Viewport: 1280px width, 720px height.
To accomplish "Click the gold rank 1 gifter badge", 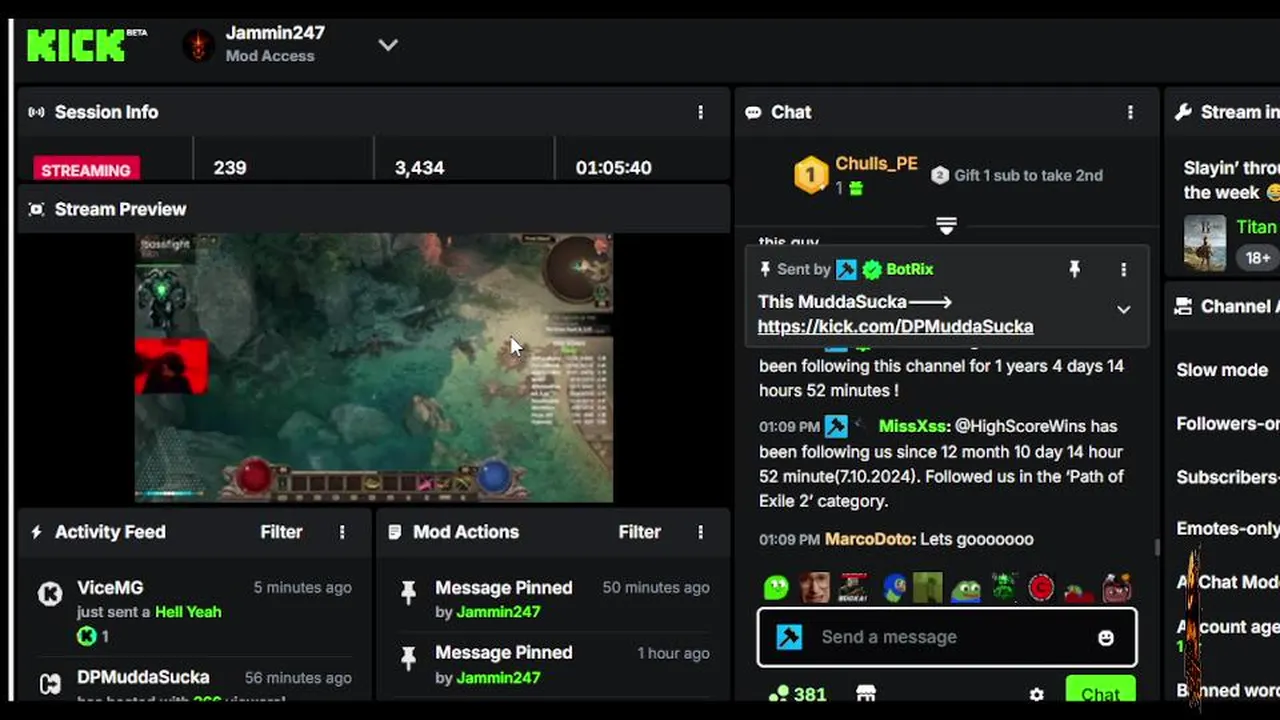I will [x=811, y=175].
